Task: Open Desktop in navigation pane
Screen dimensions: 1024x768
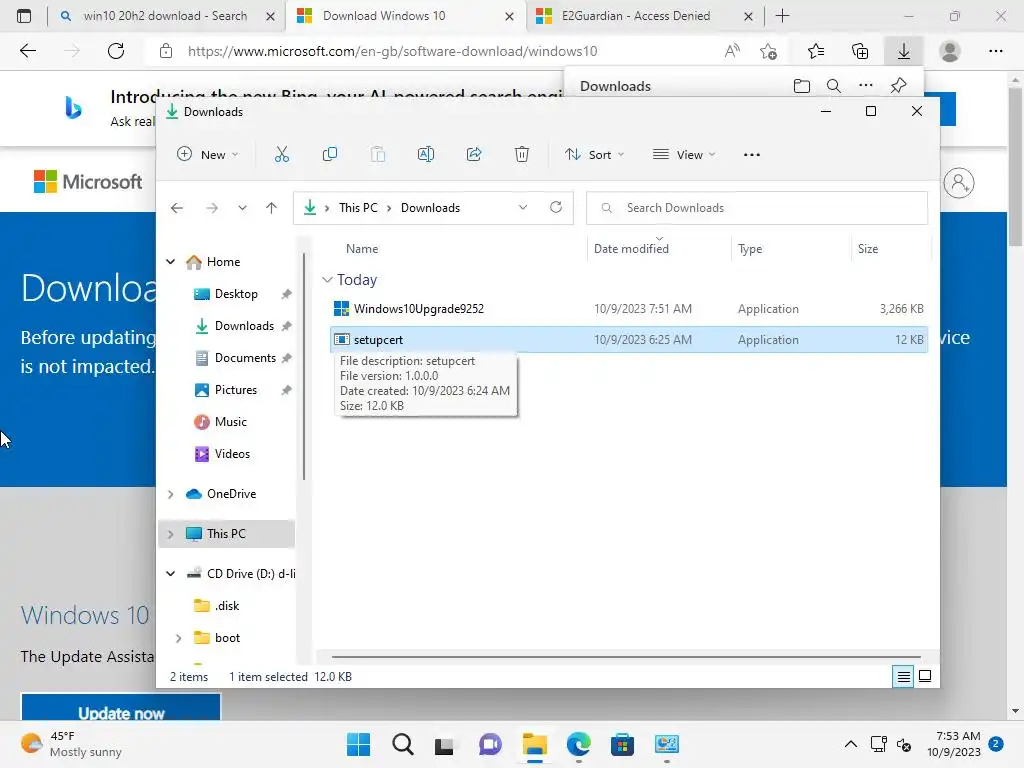Action: pos(236,294)
